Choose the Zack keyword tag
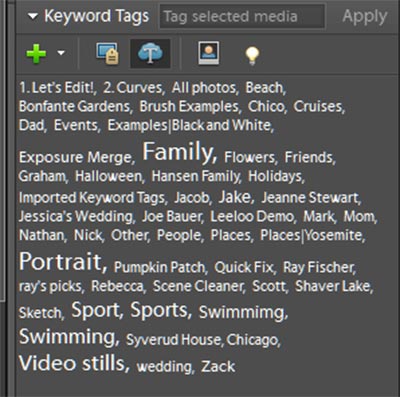The image size is (400, 397). coord(218,366)
